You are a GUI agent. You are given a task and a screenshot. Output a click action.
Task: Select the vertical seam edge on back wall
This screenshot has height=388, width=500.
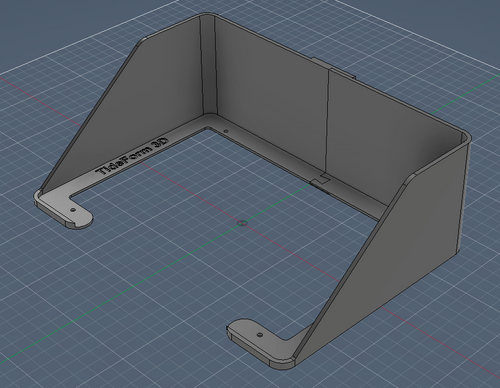pos(327,122)
